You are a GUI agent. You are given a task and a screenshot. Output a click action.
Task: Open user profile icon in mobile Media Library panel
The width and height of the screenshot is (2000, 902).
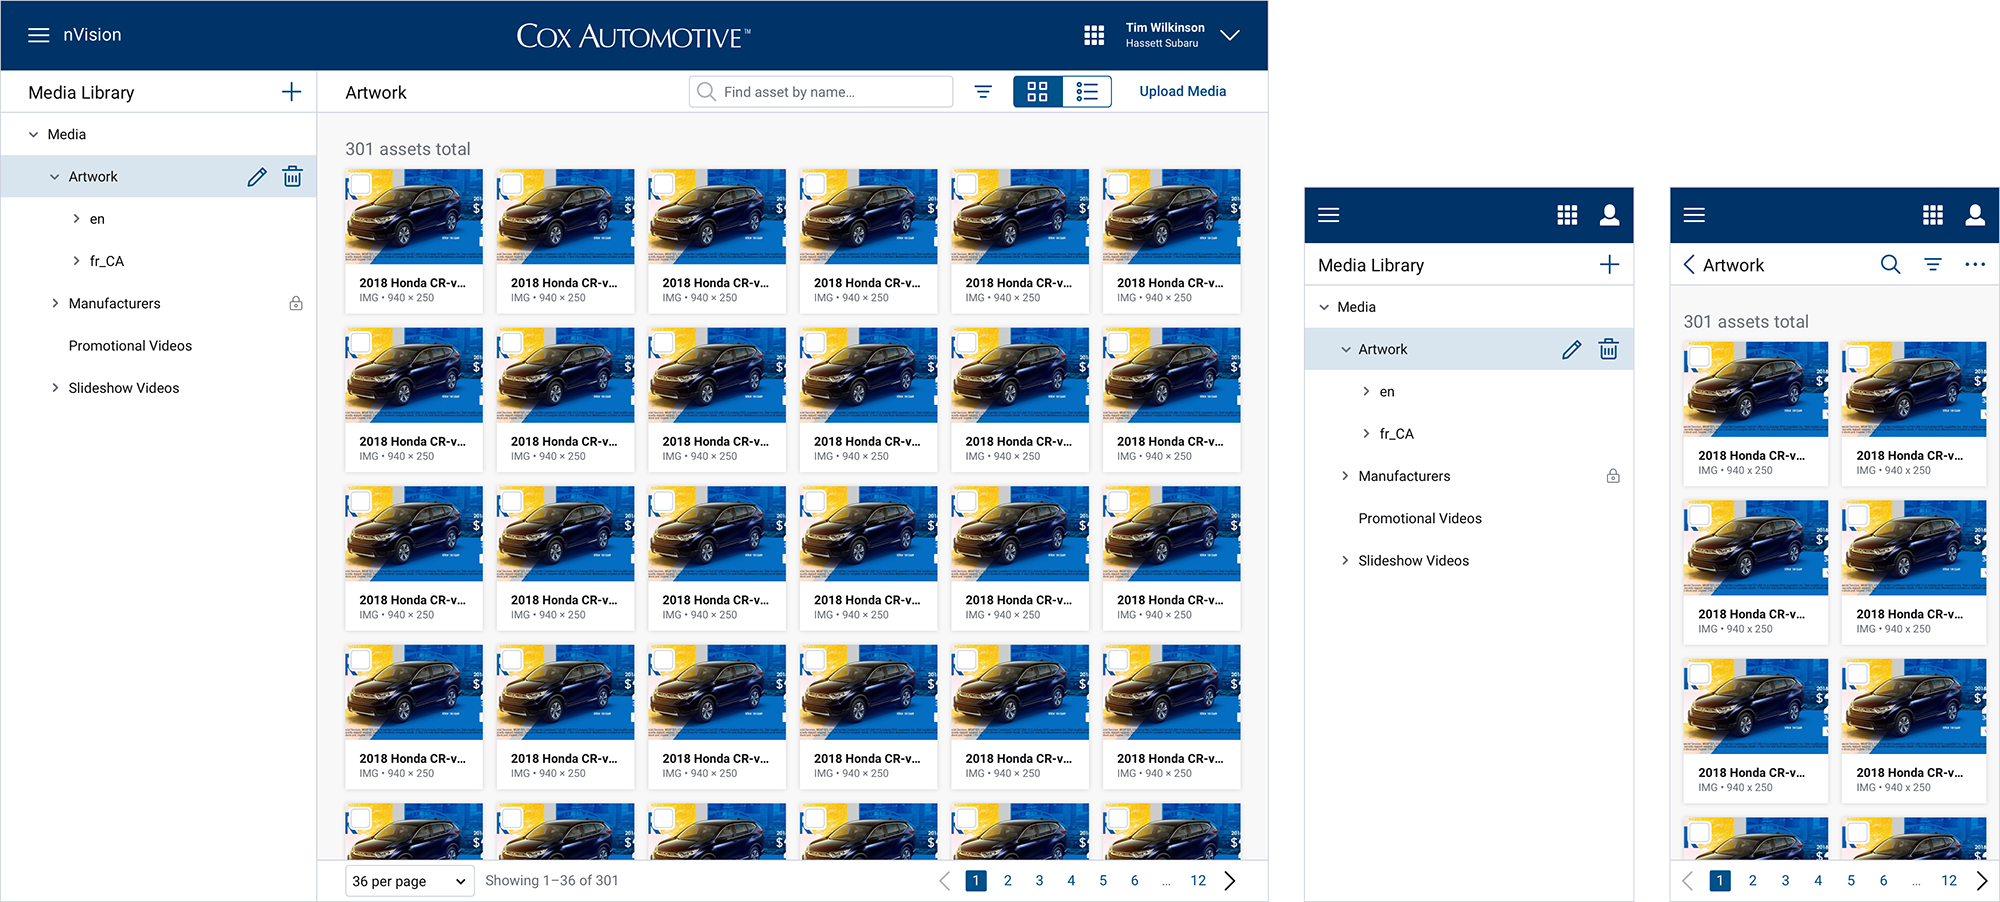(x=1609, y=215)
